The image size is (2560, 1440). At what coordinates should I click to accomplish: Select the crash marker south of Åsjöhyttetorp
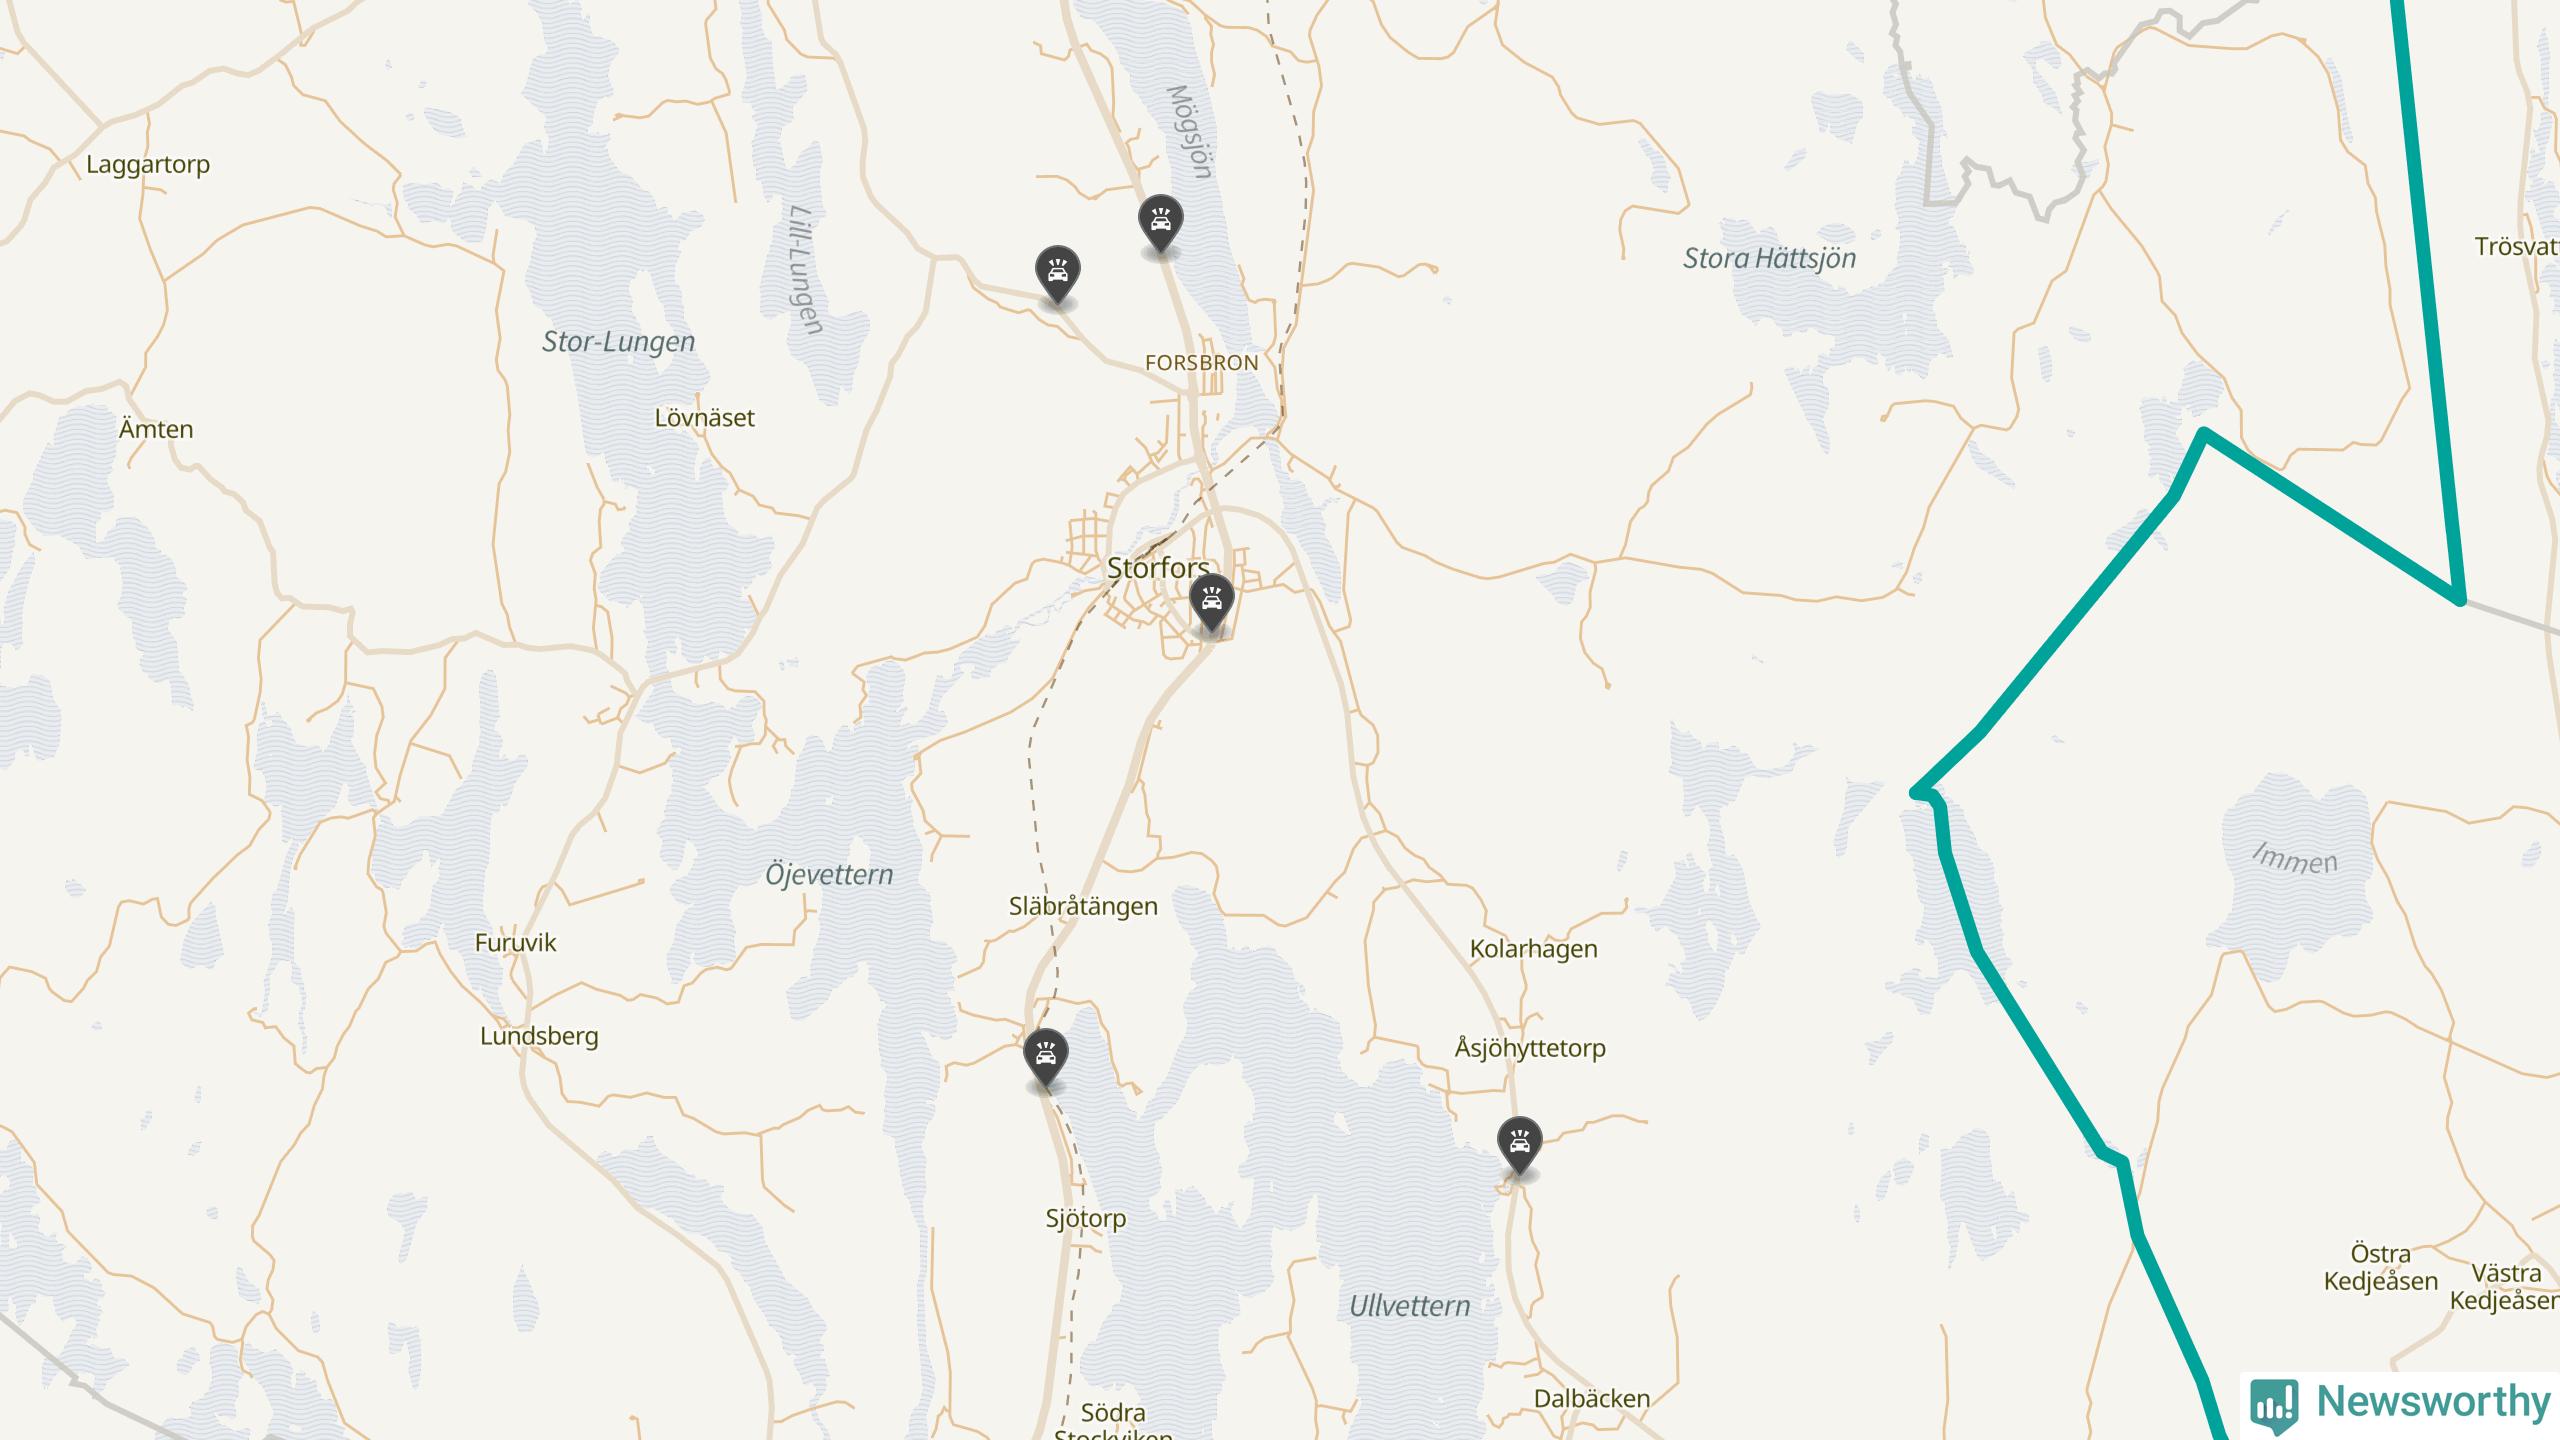tap(1520, 1146)
